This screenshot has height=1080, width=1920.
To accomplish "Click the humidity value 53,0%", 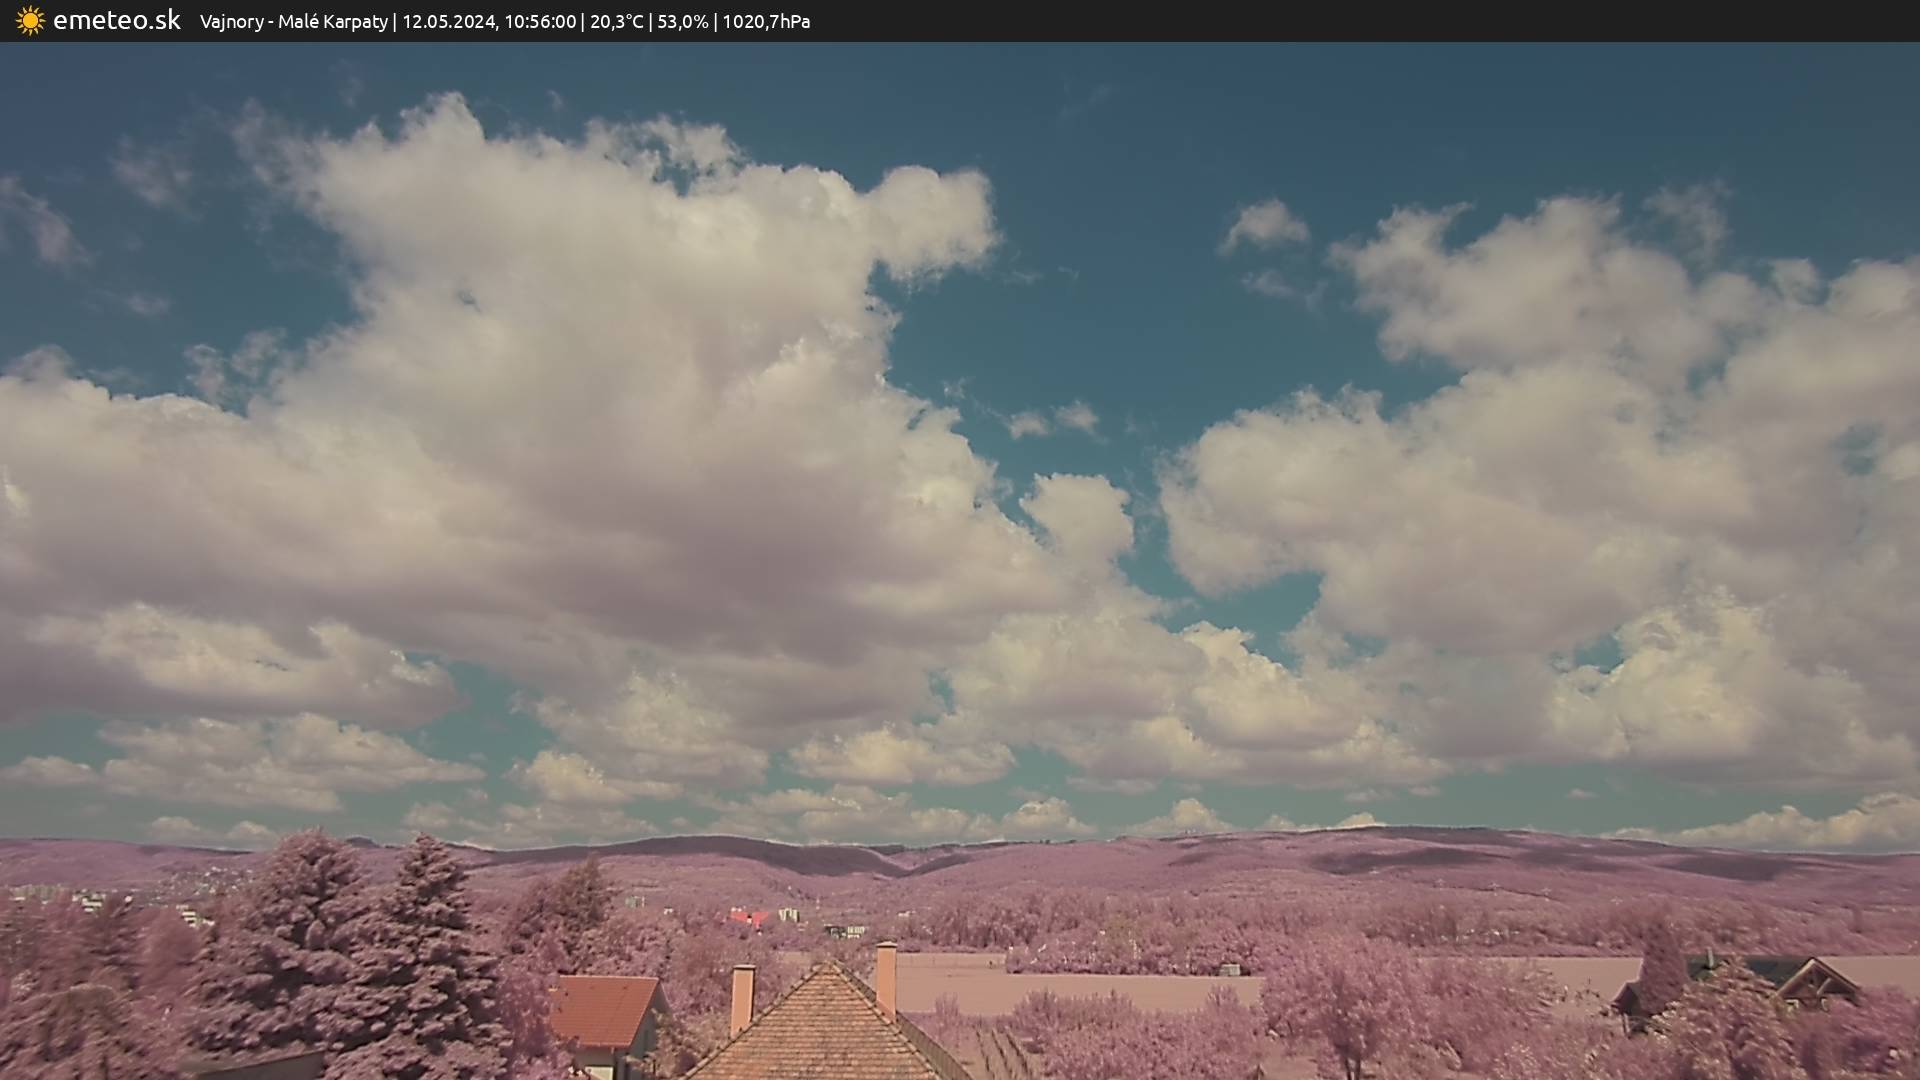I will [x=682, y=21].
